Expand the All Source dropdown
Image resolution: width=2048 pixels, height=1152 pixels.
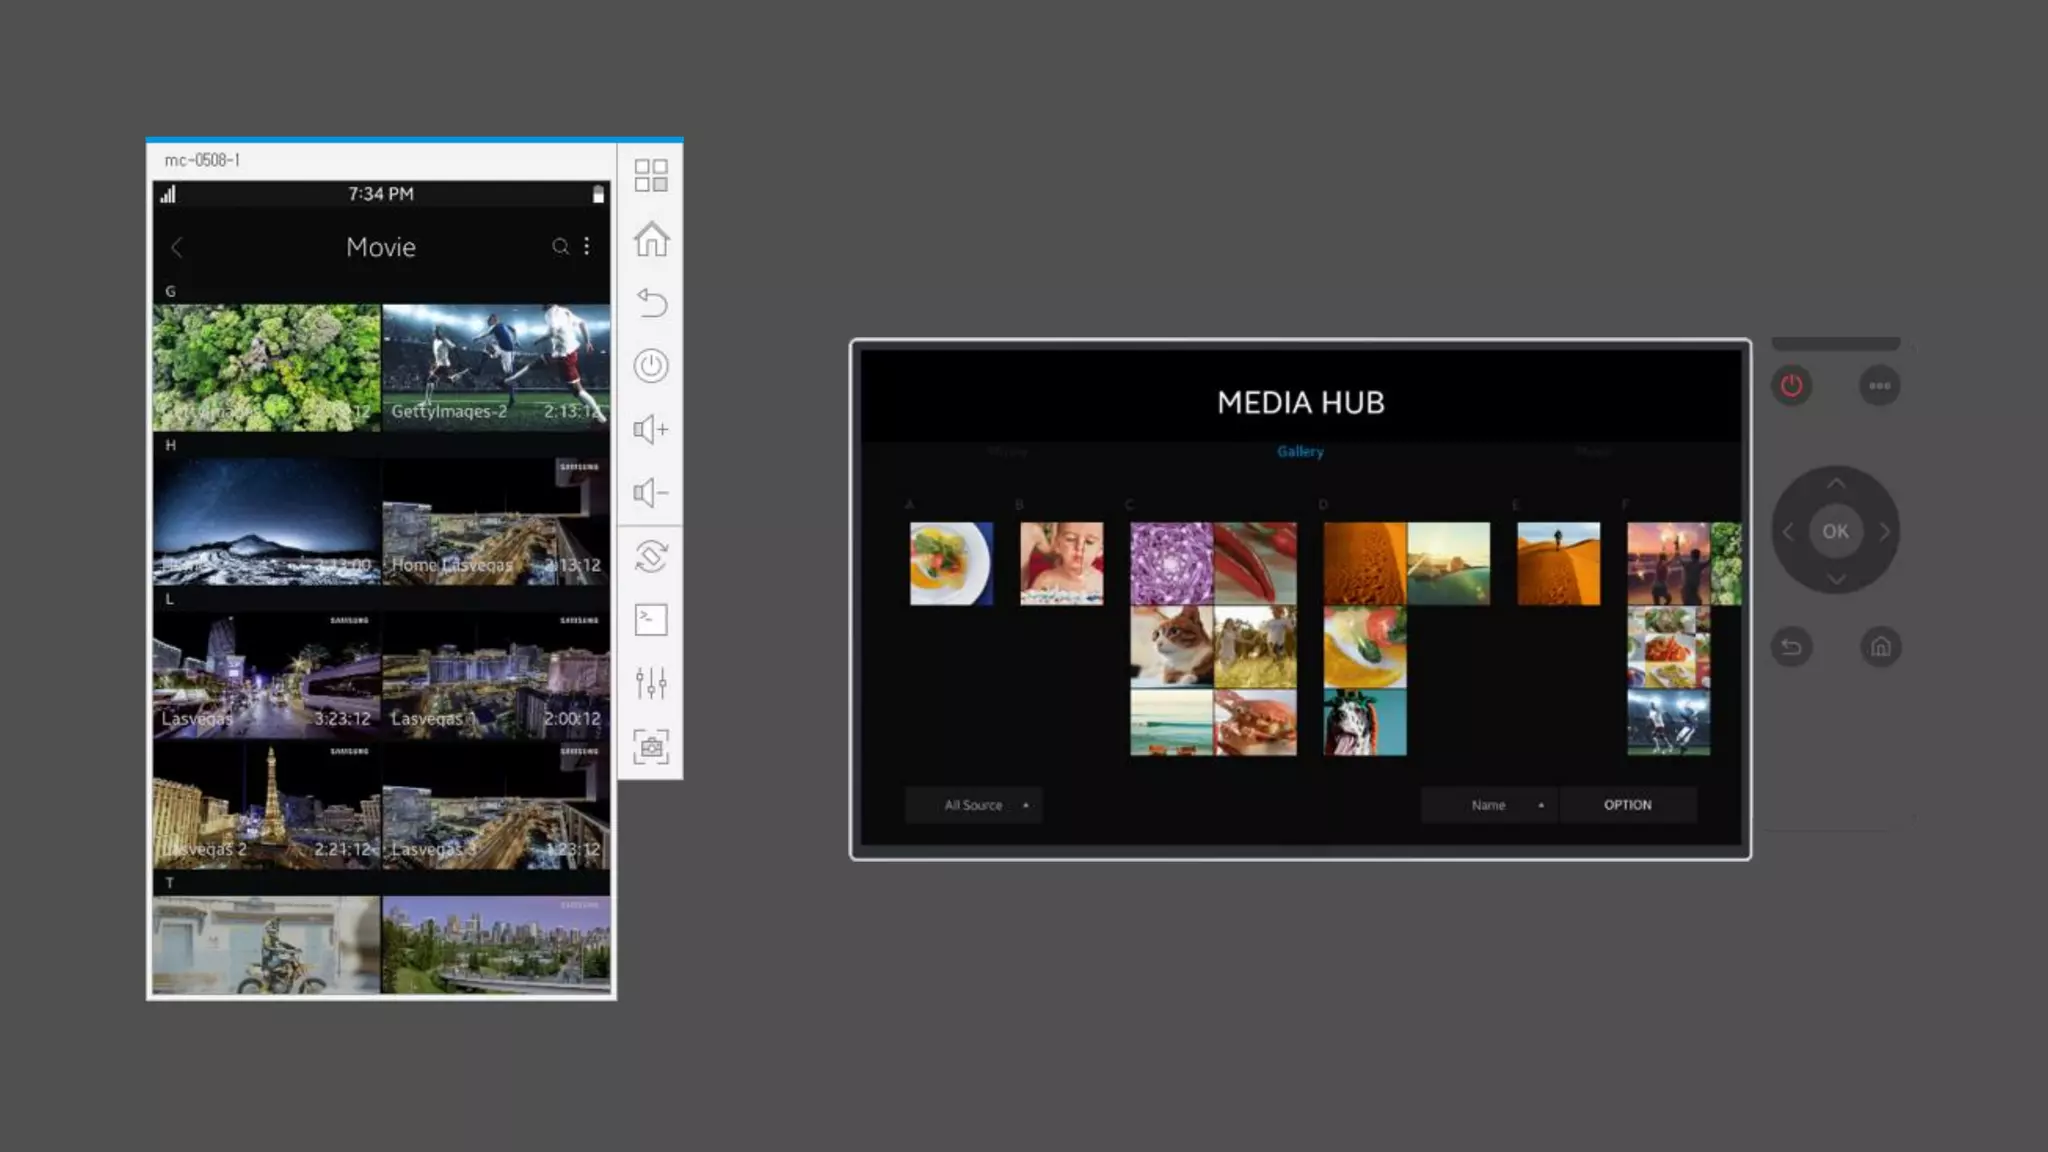coord(974,805)
